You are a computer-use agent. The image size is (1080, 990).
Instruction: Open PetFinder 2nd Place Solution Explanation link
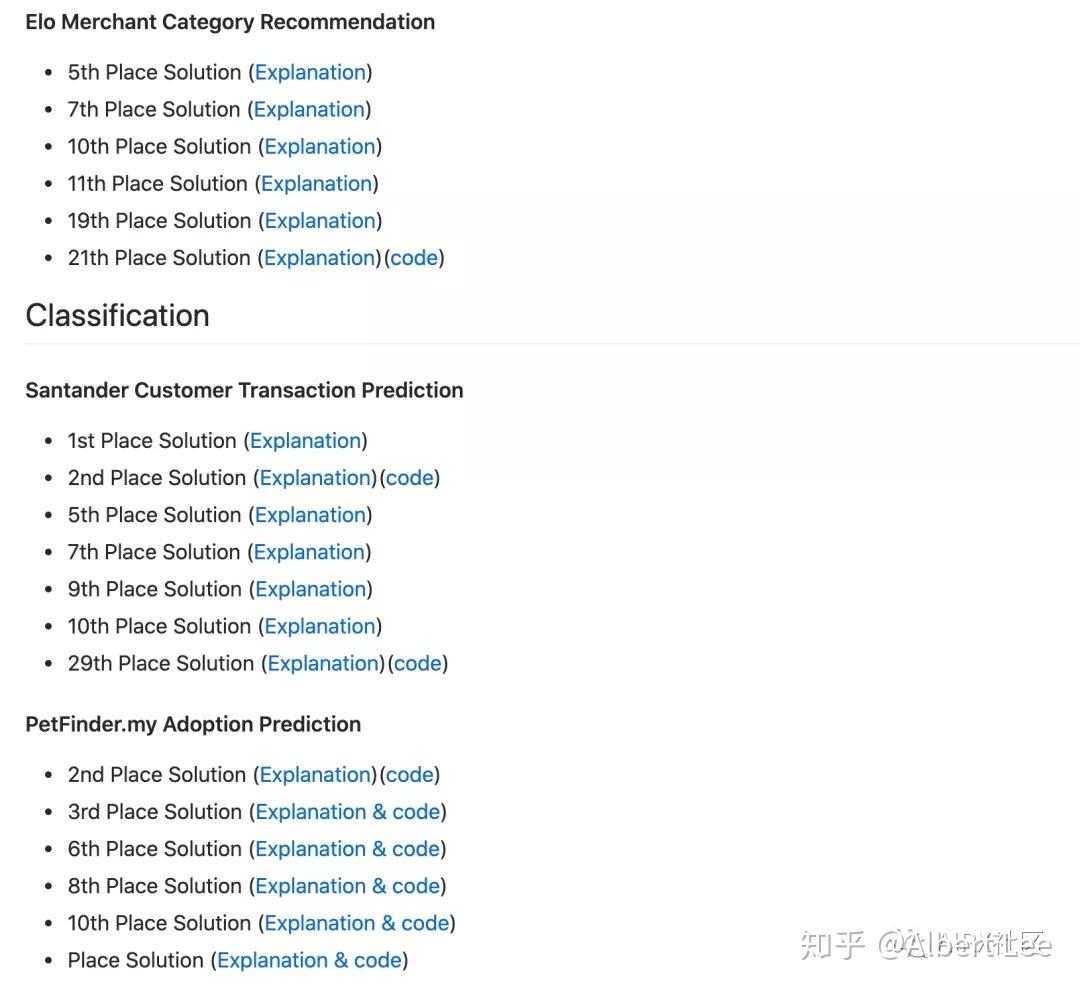(315, 775)
